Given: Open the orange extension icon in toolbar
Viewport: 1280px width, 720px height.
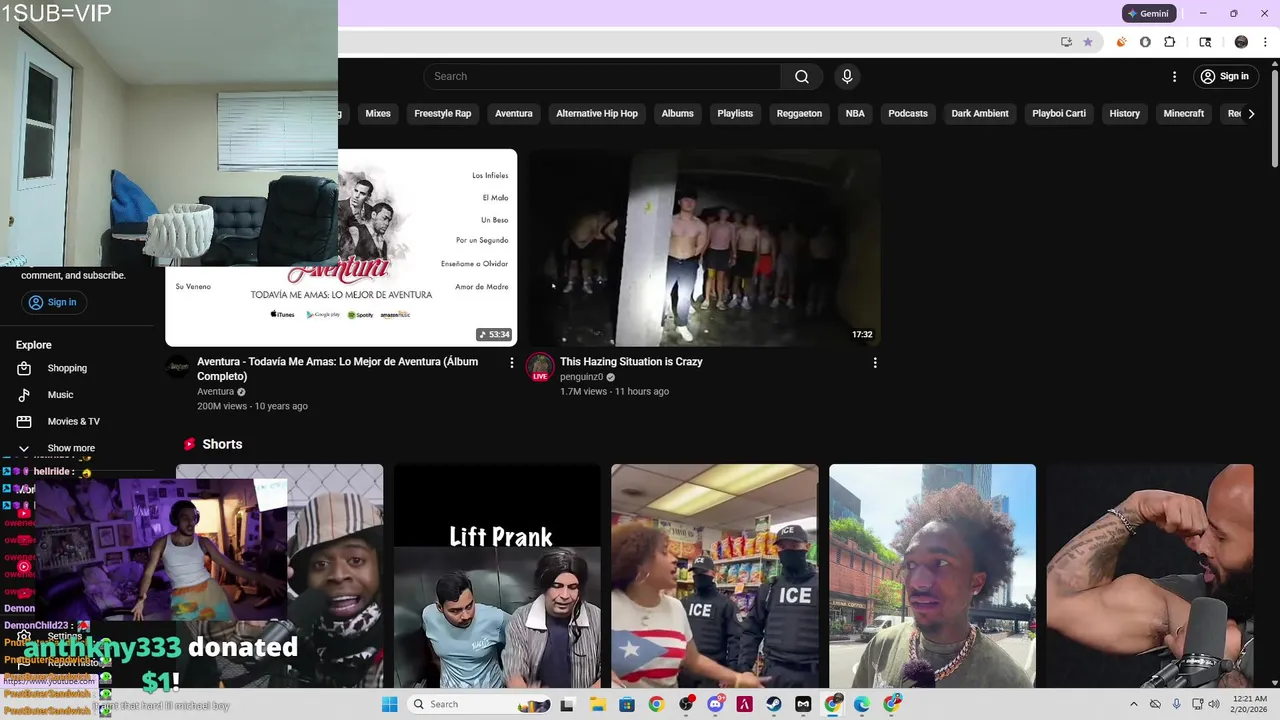Looking at the screenshot, I should (1121, 42).
